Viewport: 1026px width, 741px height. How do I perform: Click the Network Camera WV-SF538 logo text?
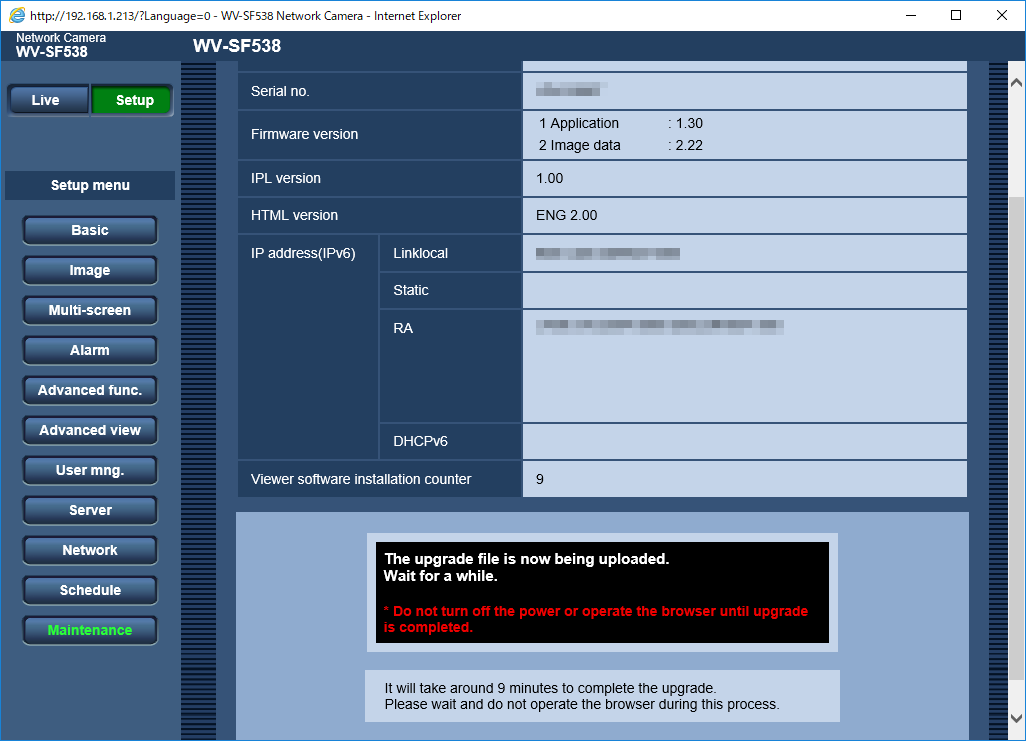61,45
